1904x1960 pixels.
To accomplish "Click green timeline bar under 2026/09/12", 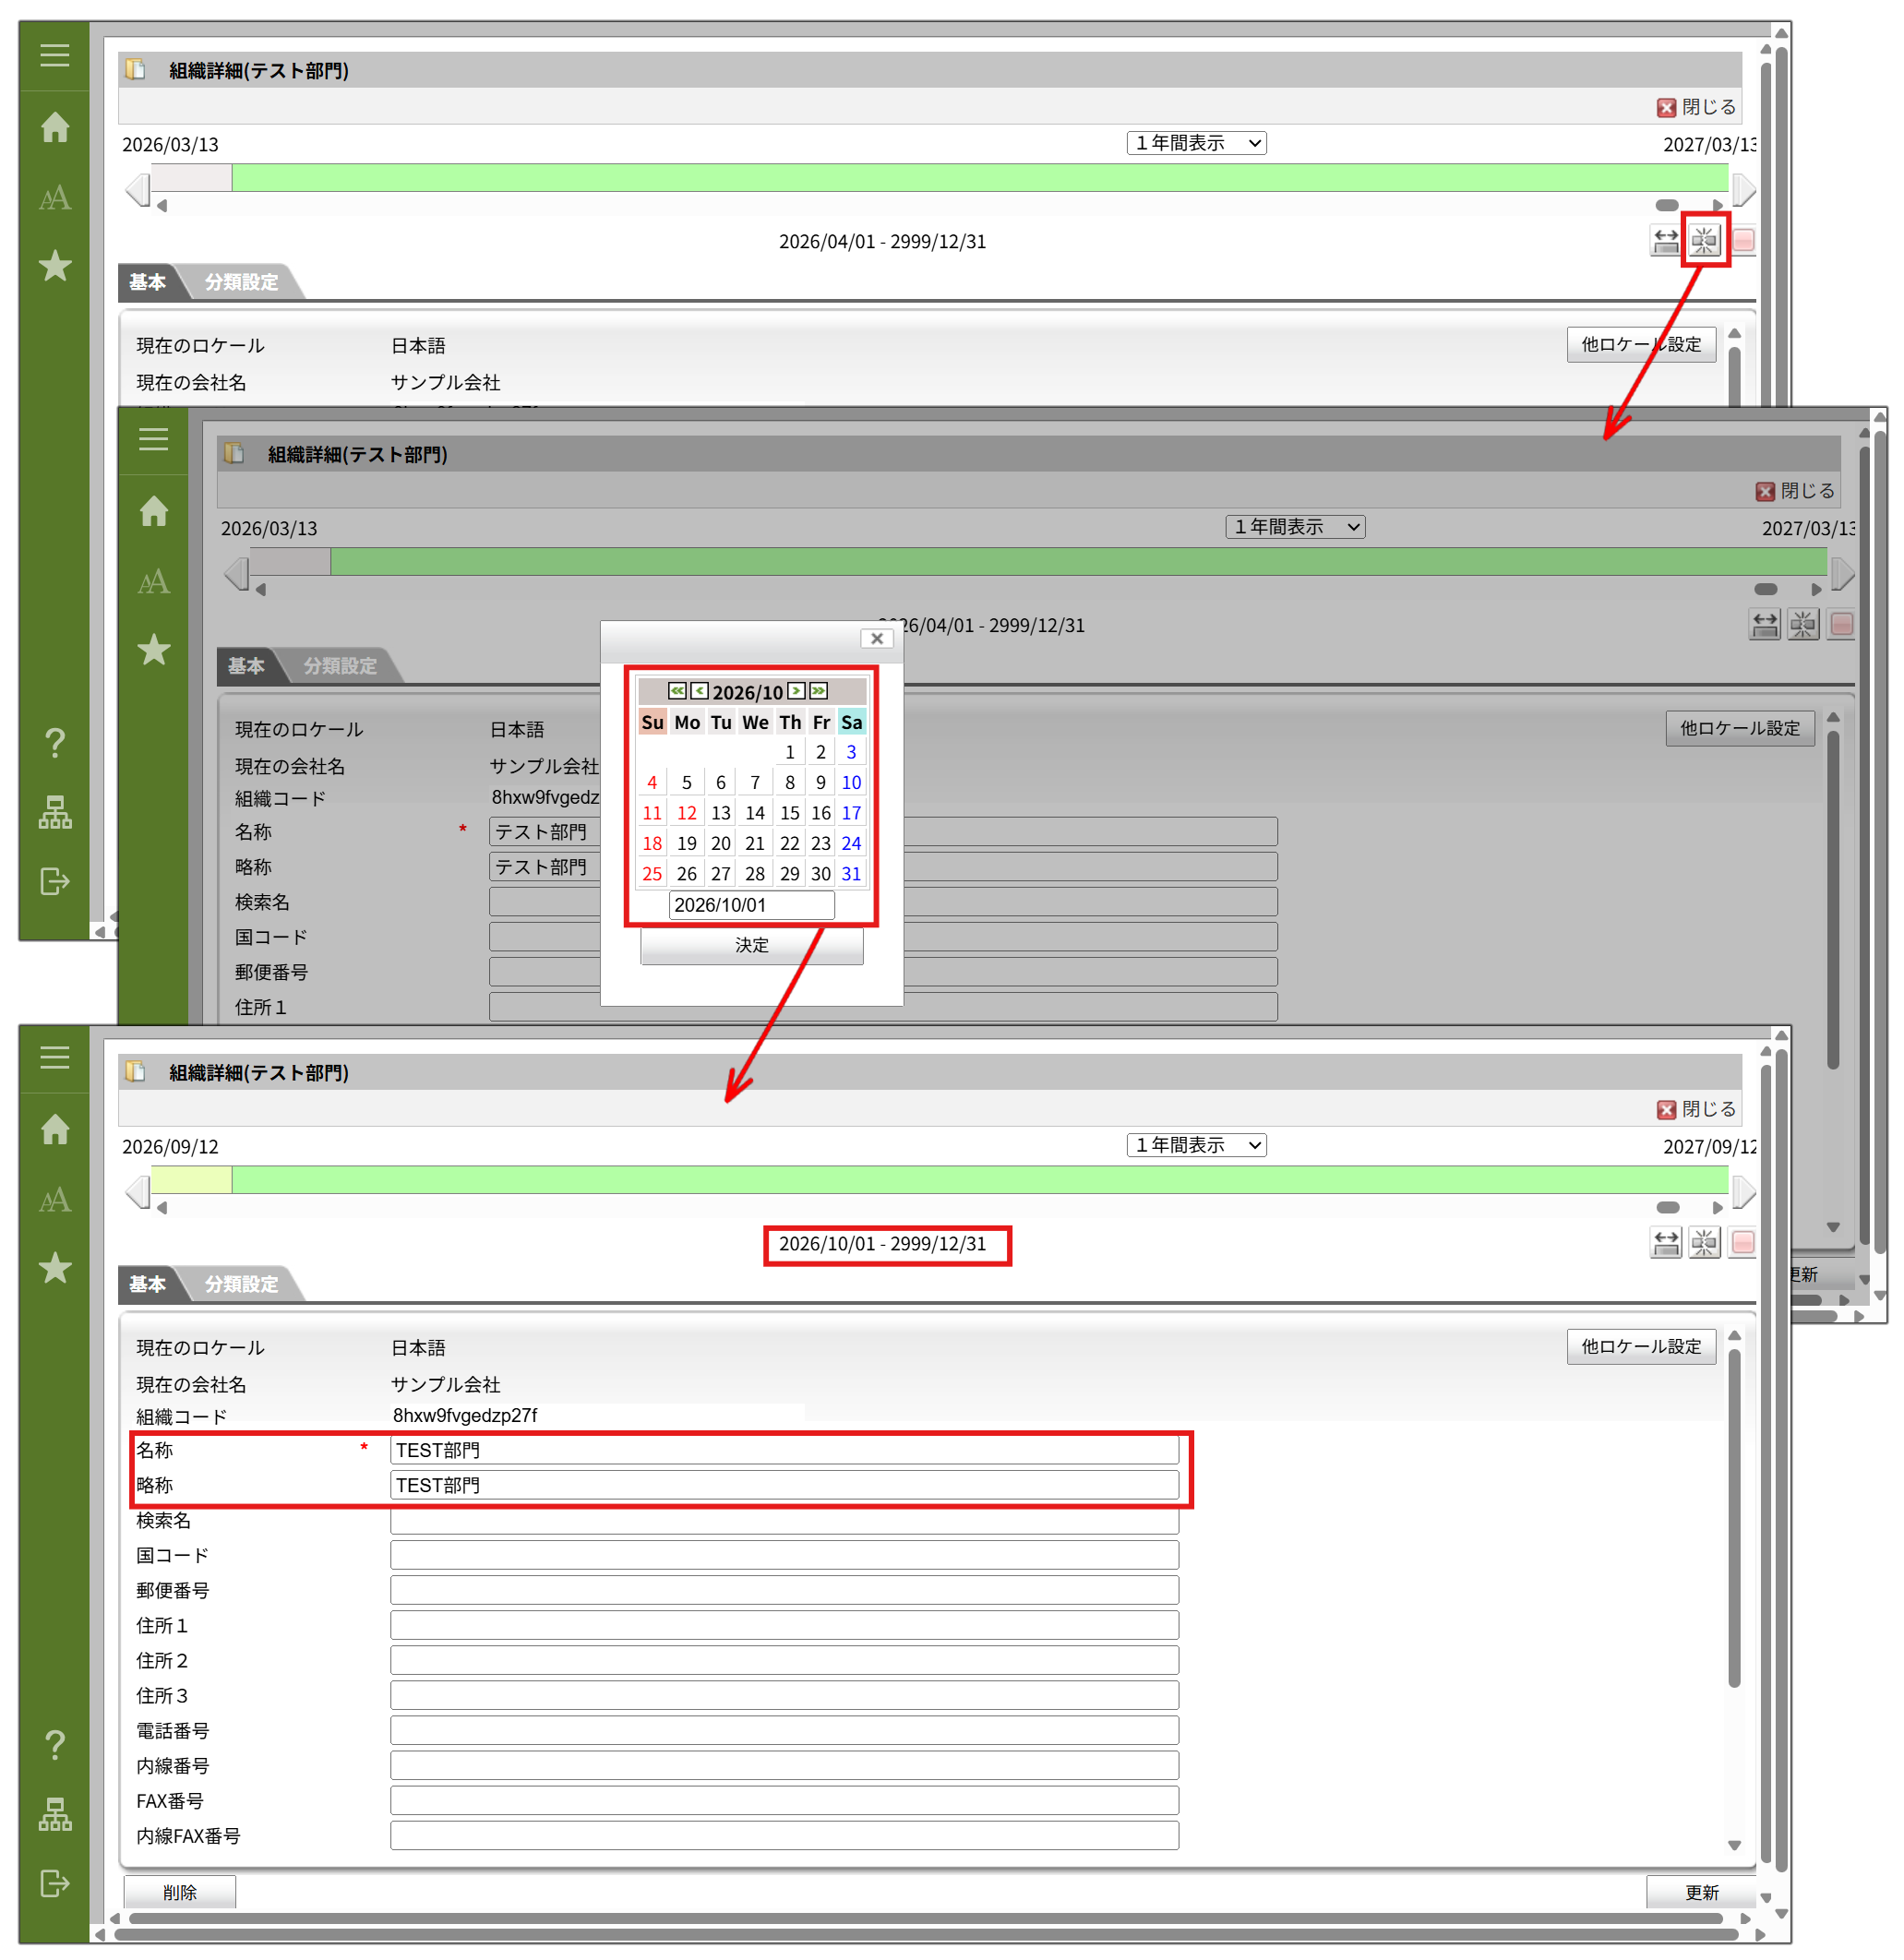I will coord(978,1180).
